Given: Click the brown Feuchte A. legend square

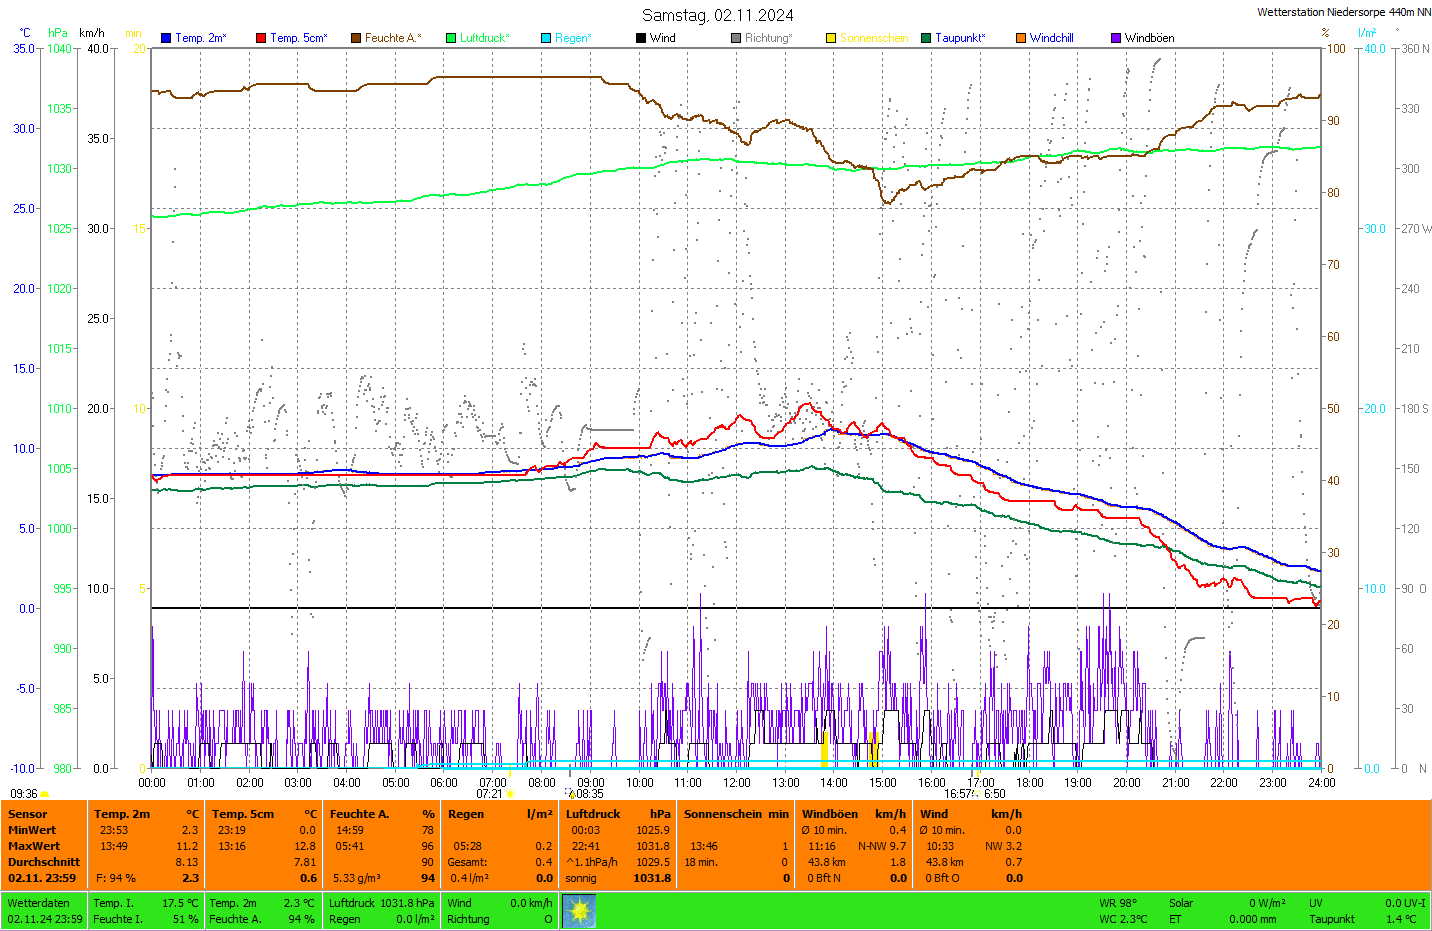Looking at the screenshot, I should point(356,38).
